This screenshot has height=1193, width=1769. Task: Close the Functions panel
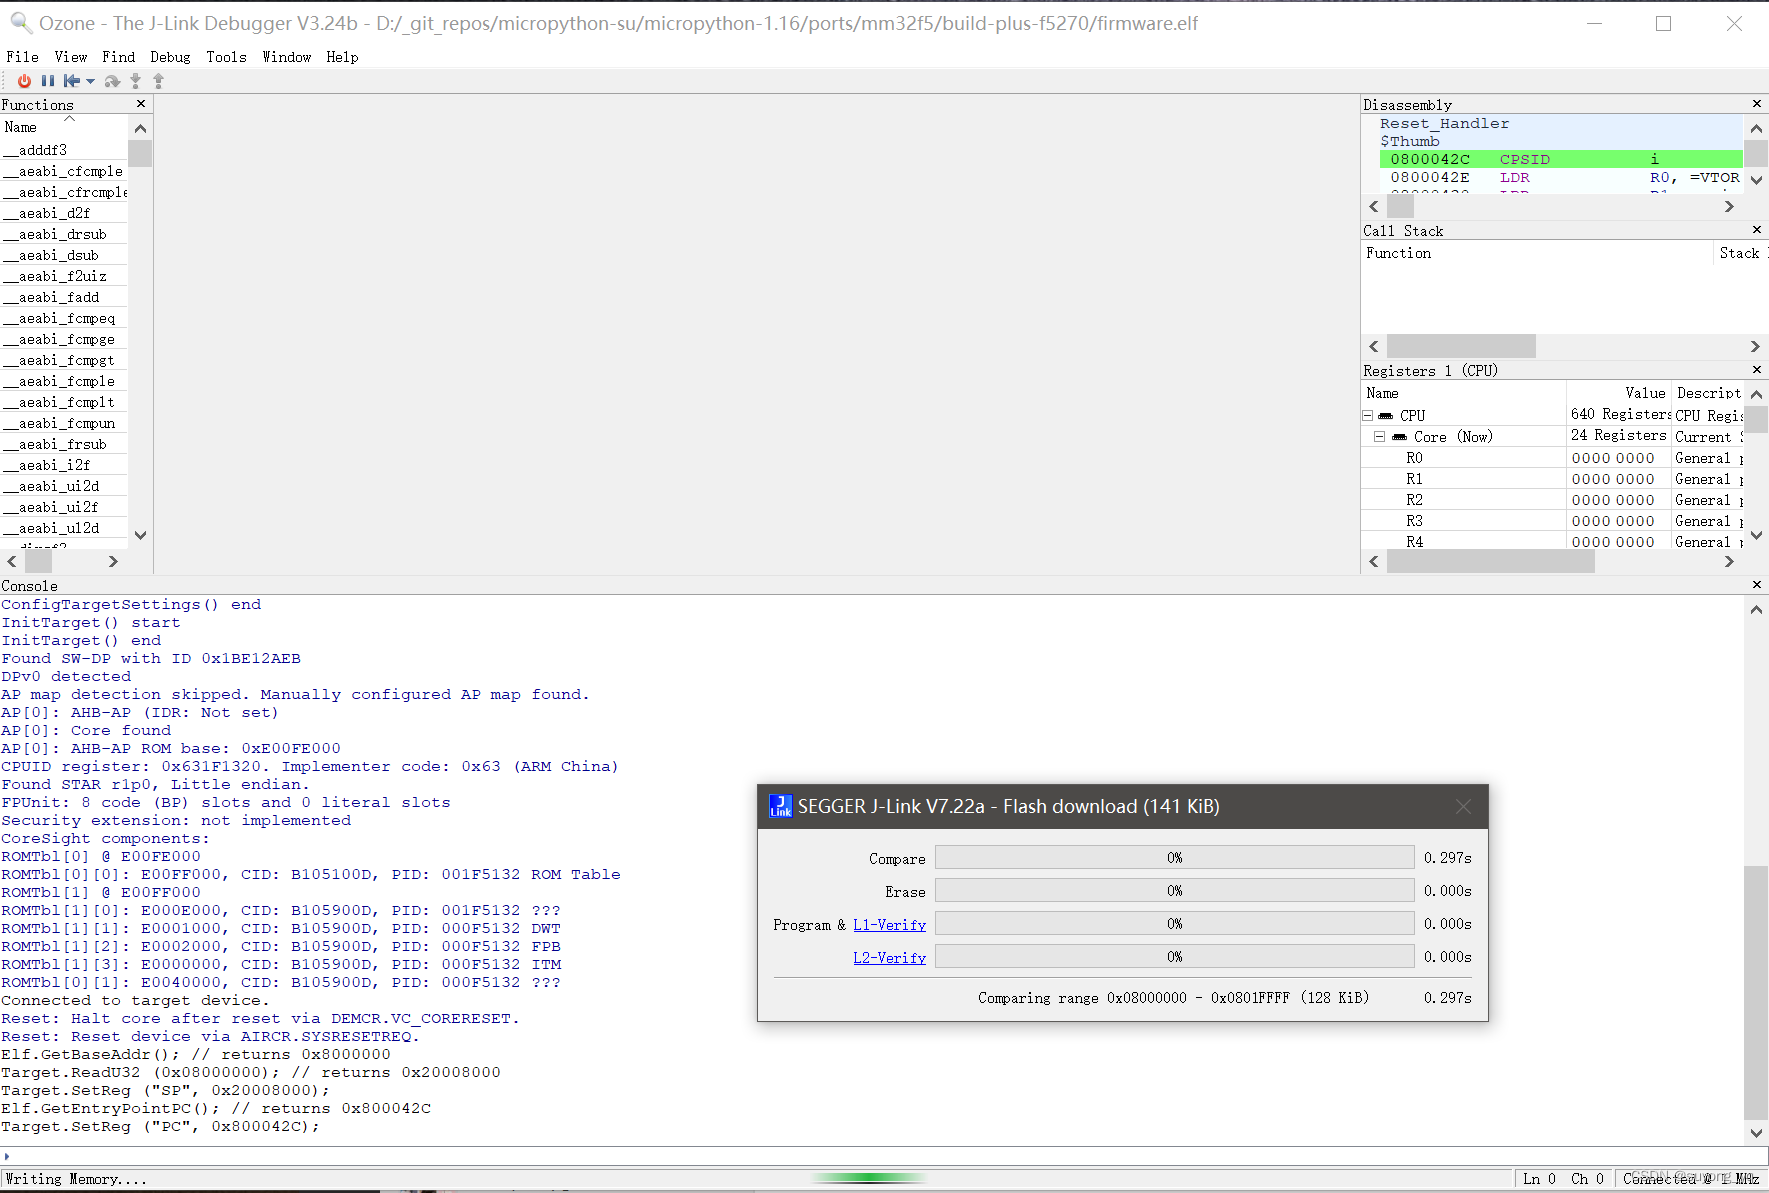[x=141, y=104]
